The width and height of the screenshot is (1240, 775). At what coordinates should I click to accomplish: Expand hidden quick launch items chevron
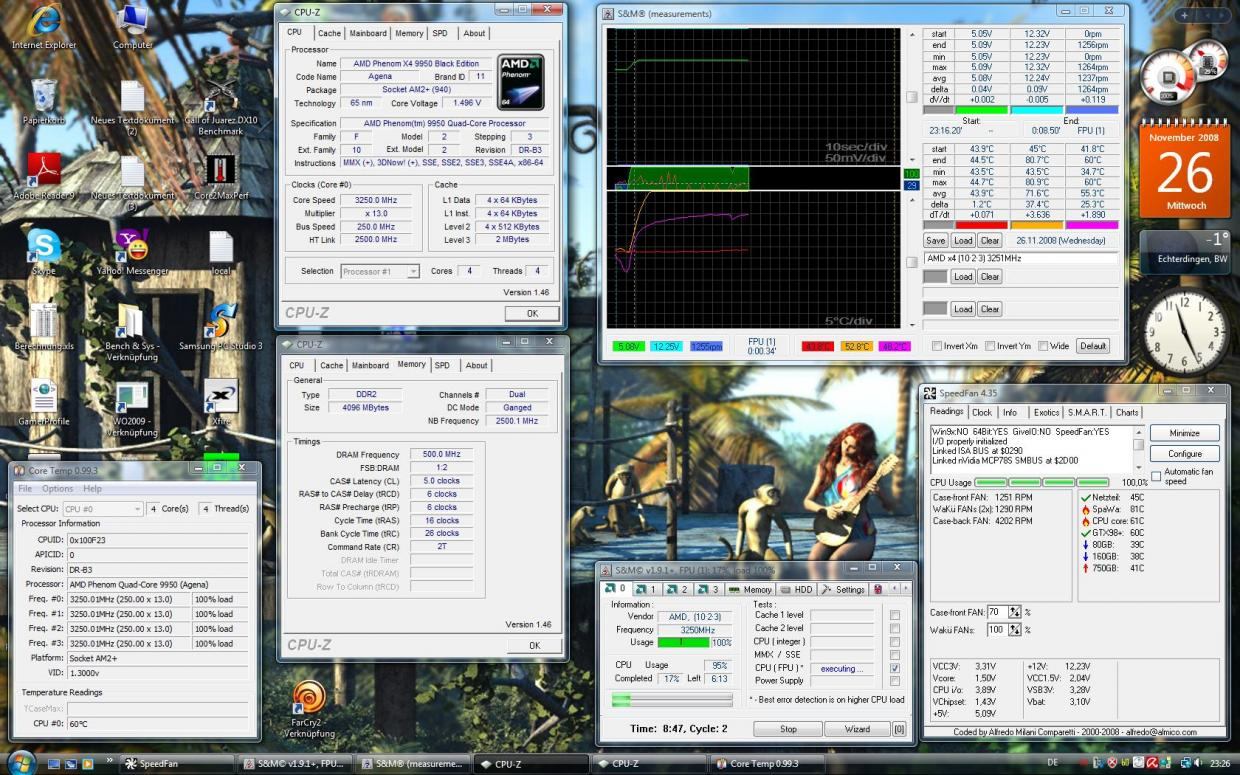109,760
